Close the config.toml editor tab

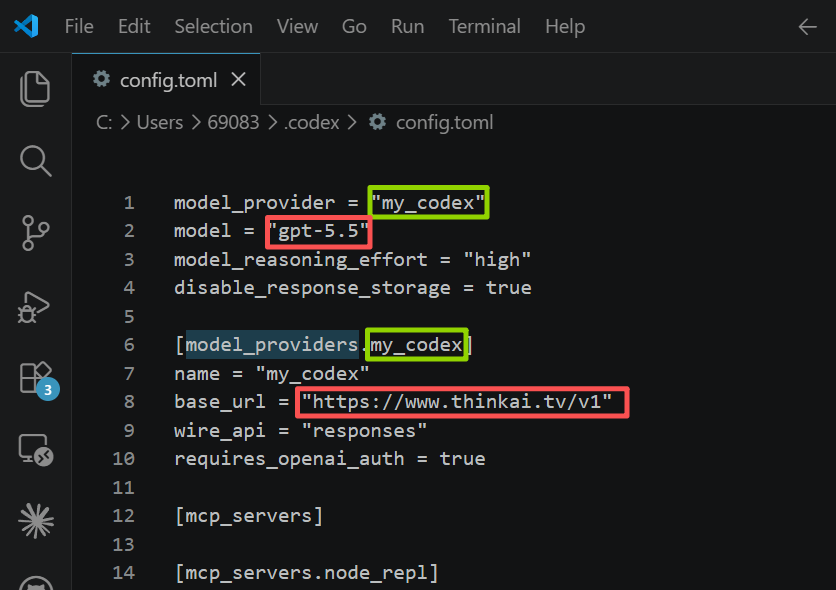[x=238, y=79]
